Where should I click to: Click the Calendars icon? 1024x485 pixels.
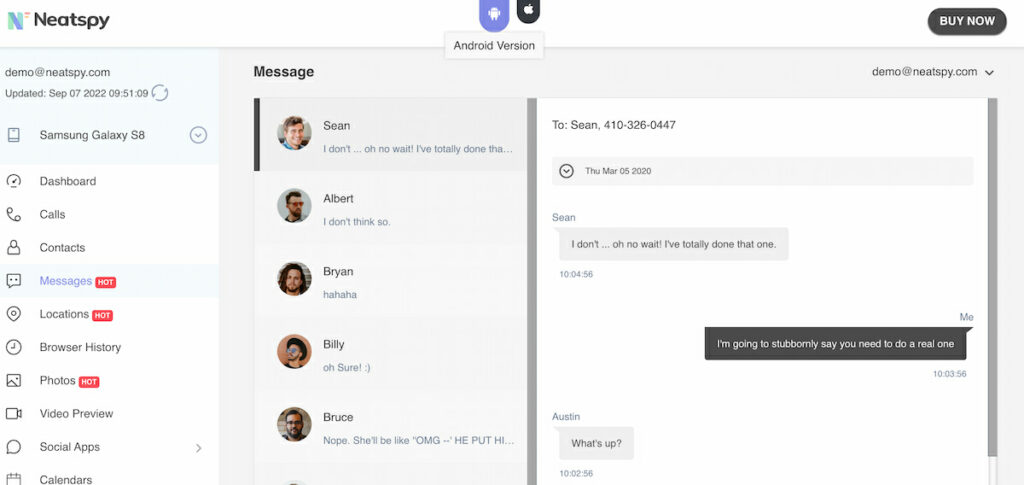click(14, 479)
